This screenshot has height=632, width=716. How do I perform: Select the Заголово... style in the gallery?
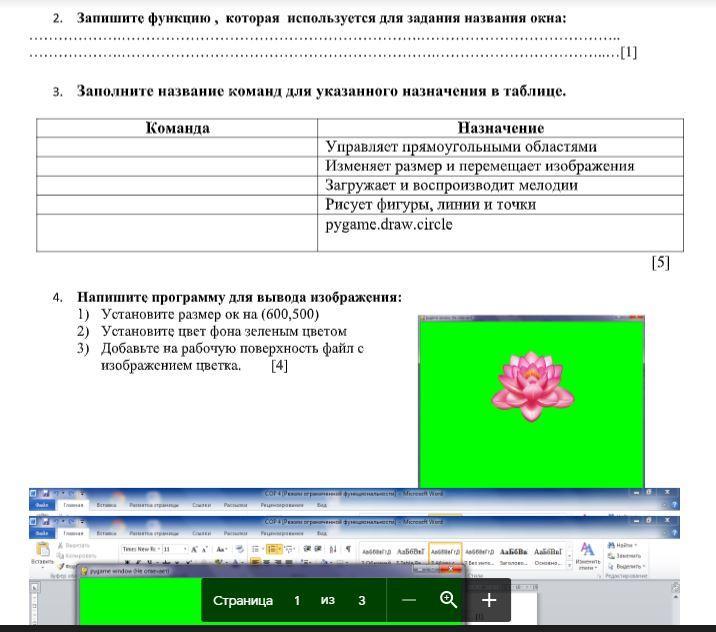click(x=513, y=555)
